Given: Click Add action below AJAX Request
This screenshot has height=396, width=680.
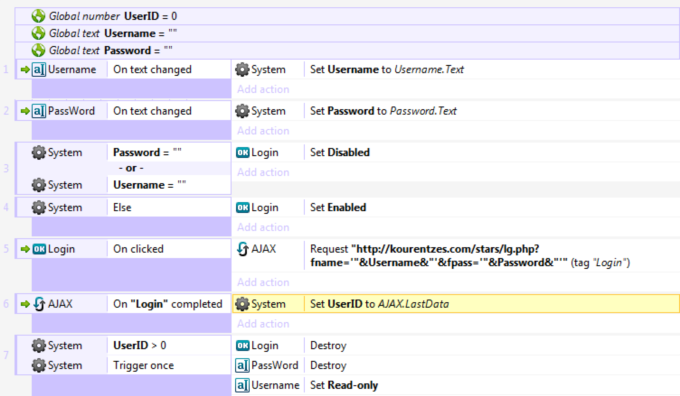Looking at the screenshot, I should [263, 282].
